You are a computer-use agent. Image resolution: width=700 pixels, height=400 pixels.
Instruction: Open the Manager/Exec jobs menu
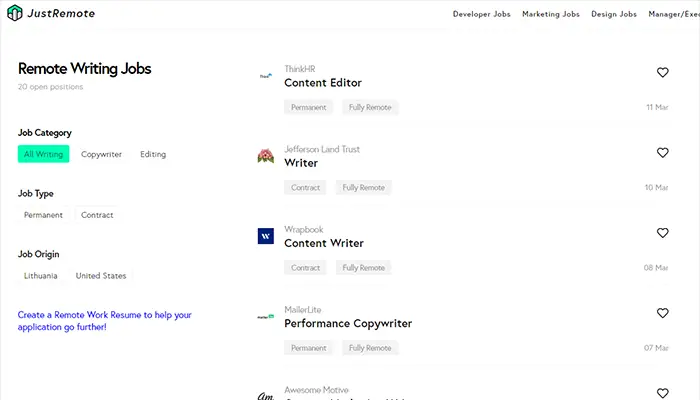pyautogui.click(x=674, y=14)
